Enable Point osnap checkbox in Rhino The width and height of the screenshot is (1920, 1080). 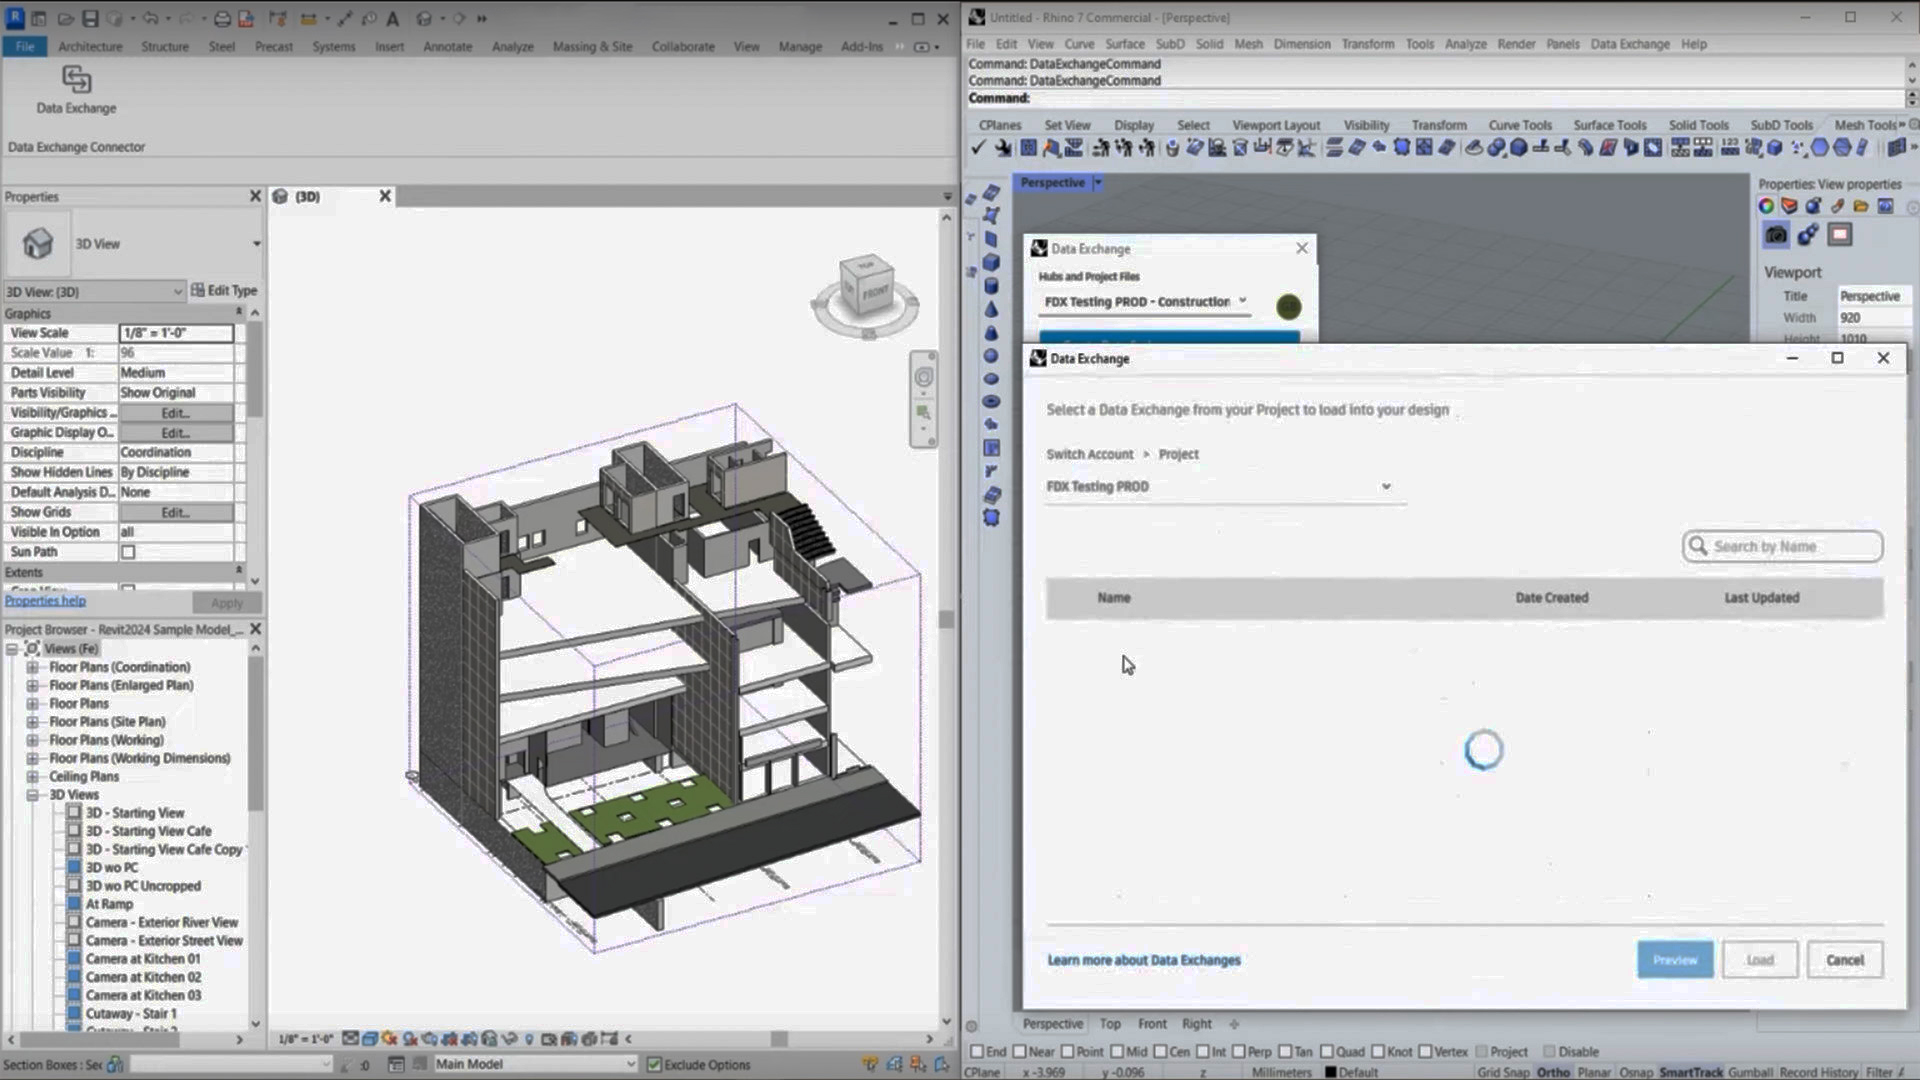(1067, 1051)
